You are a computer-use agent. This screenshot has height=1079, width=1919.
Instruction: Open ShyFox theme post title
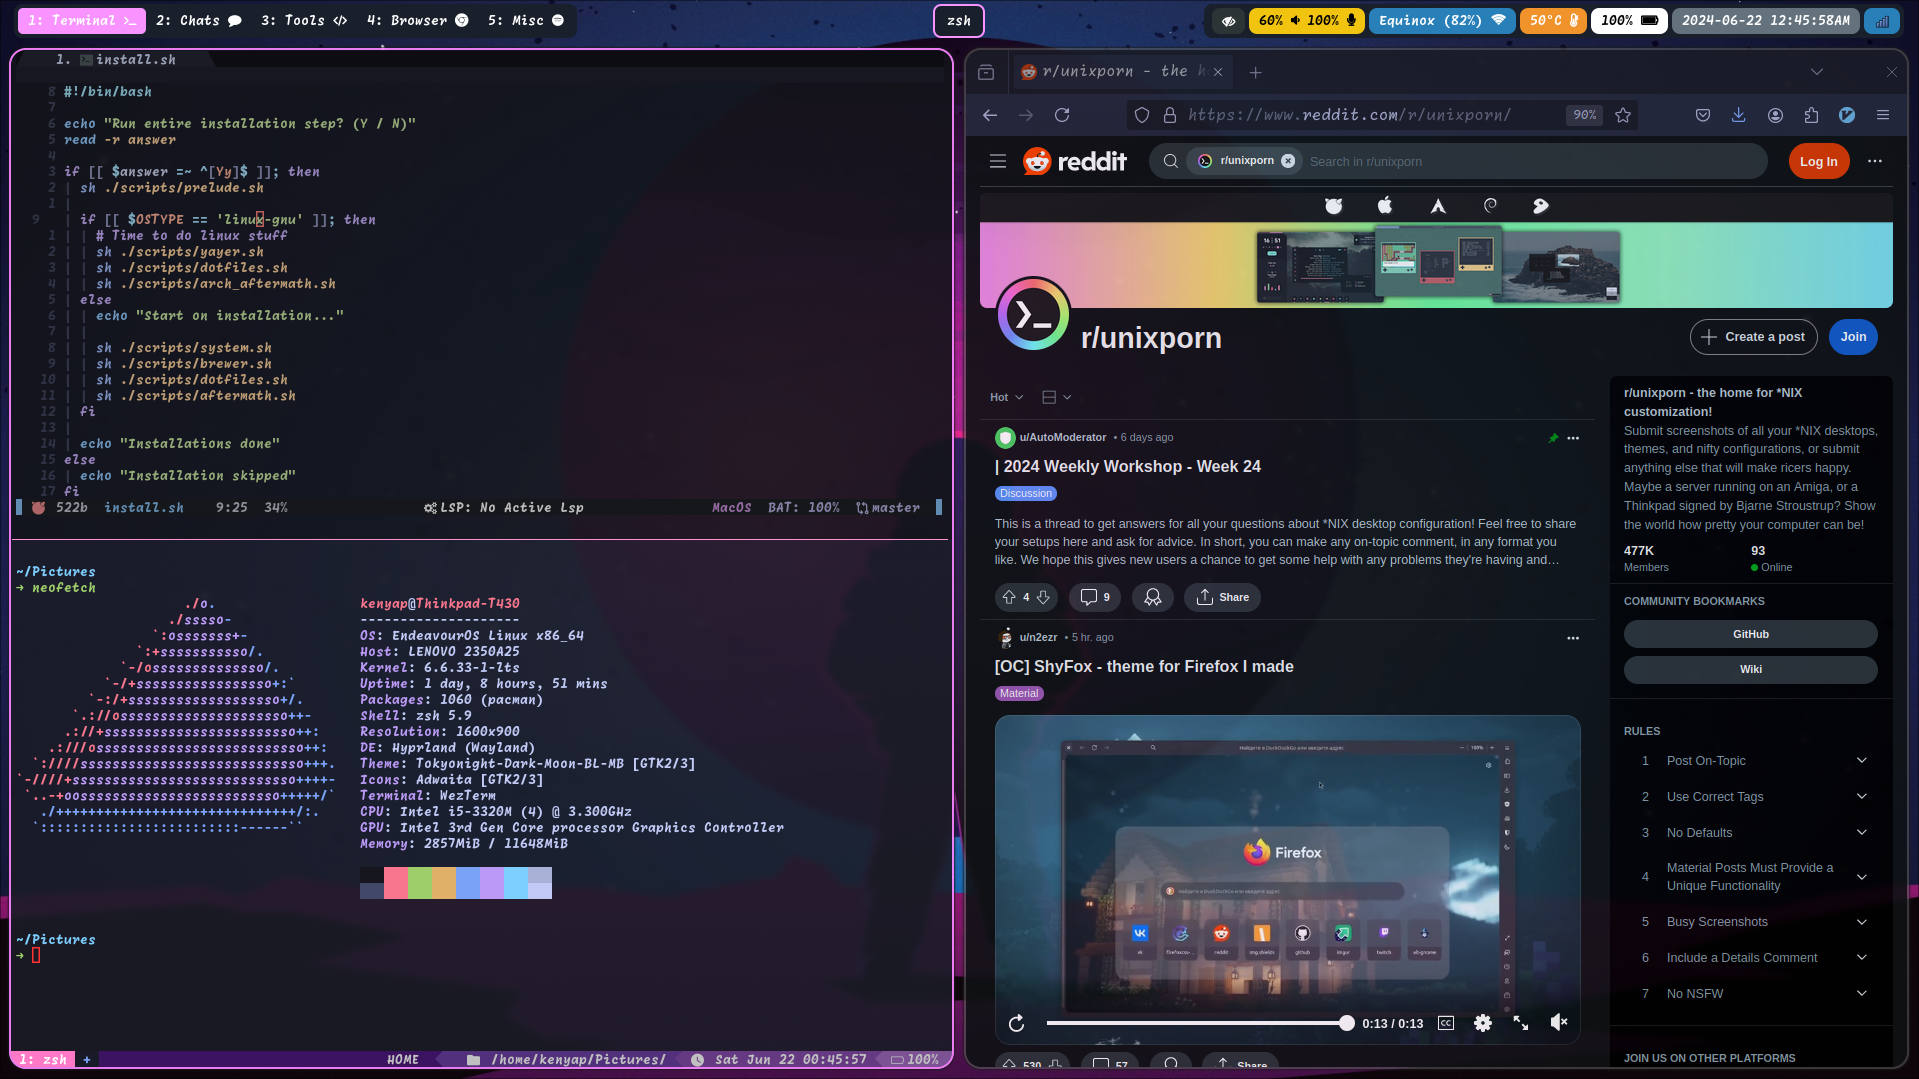point(1144,666)
